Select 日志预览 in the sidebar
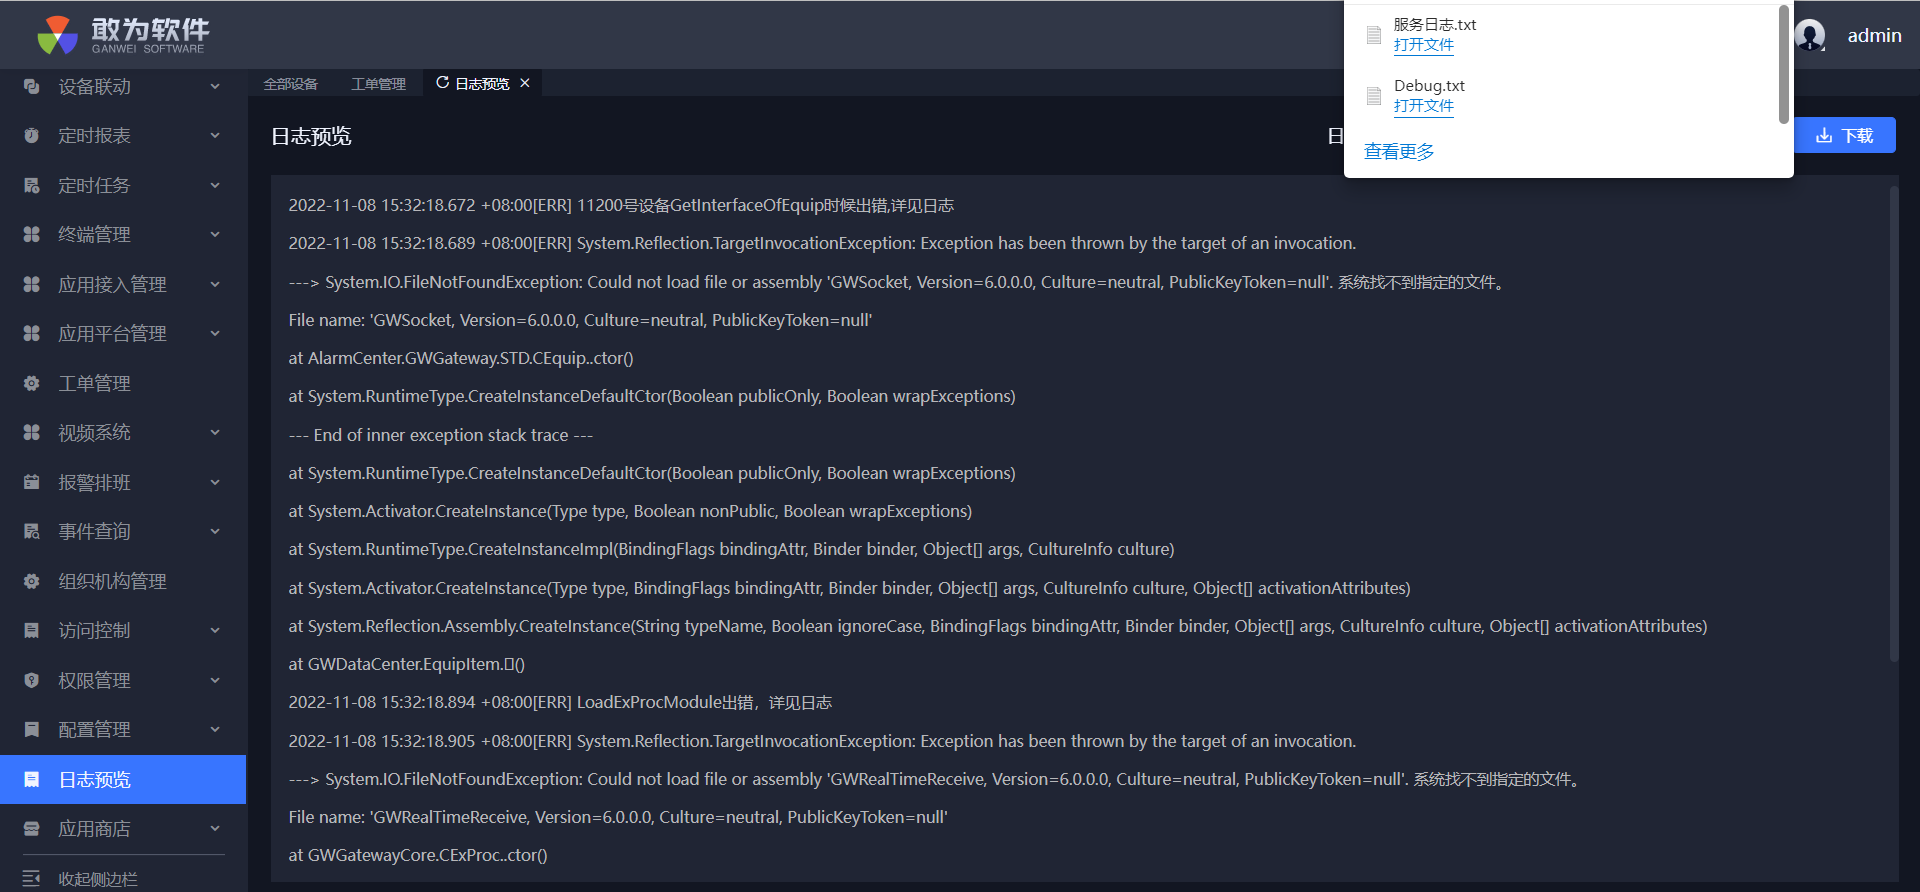The height and width of the screenshot is (892, 1920). click(x=123, y=780)
